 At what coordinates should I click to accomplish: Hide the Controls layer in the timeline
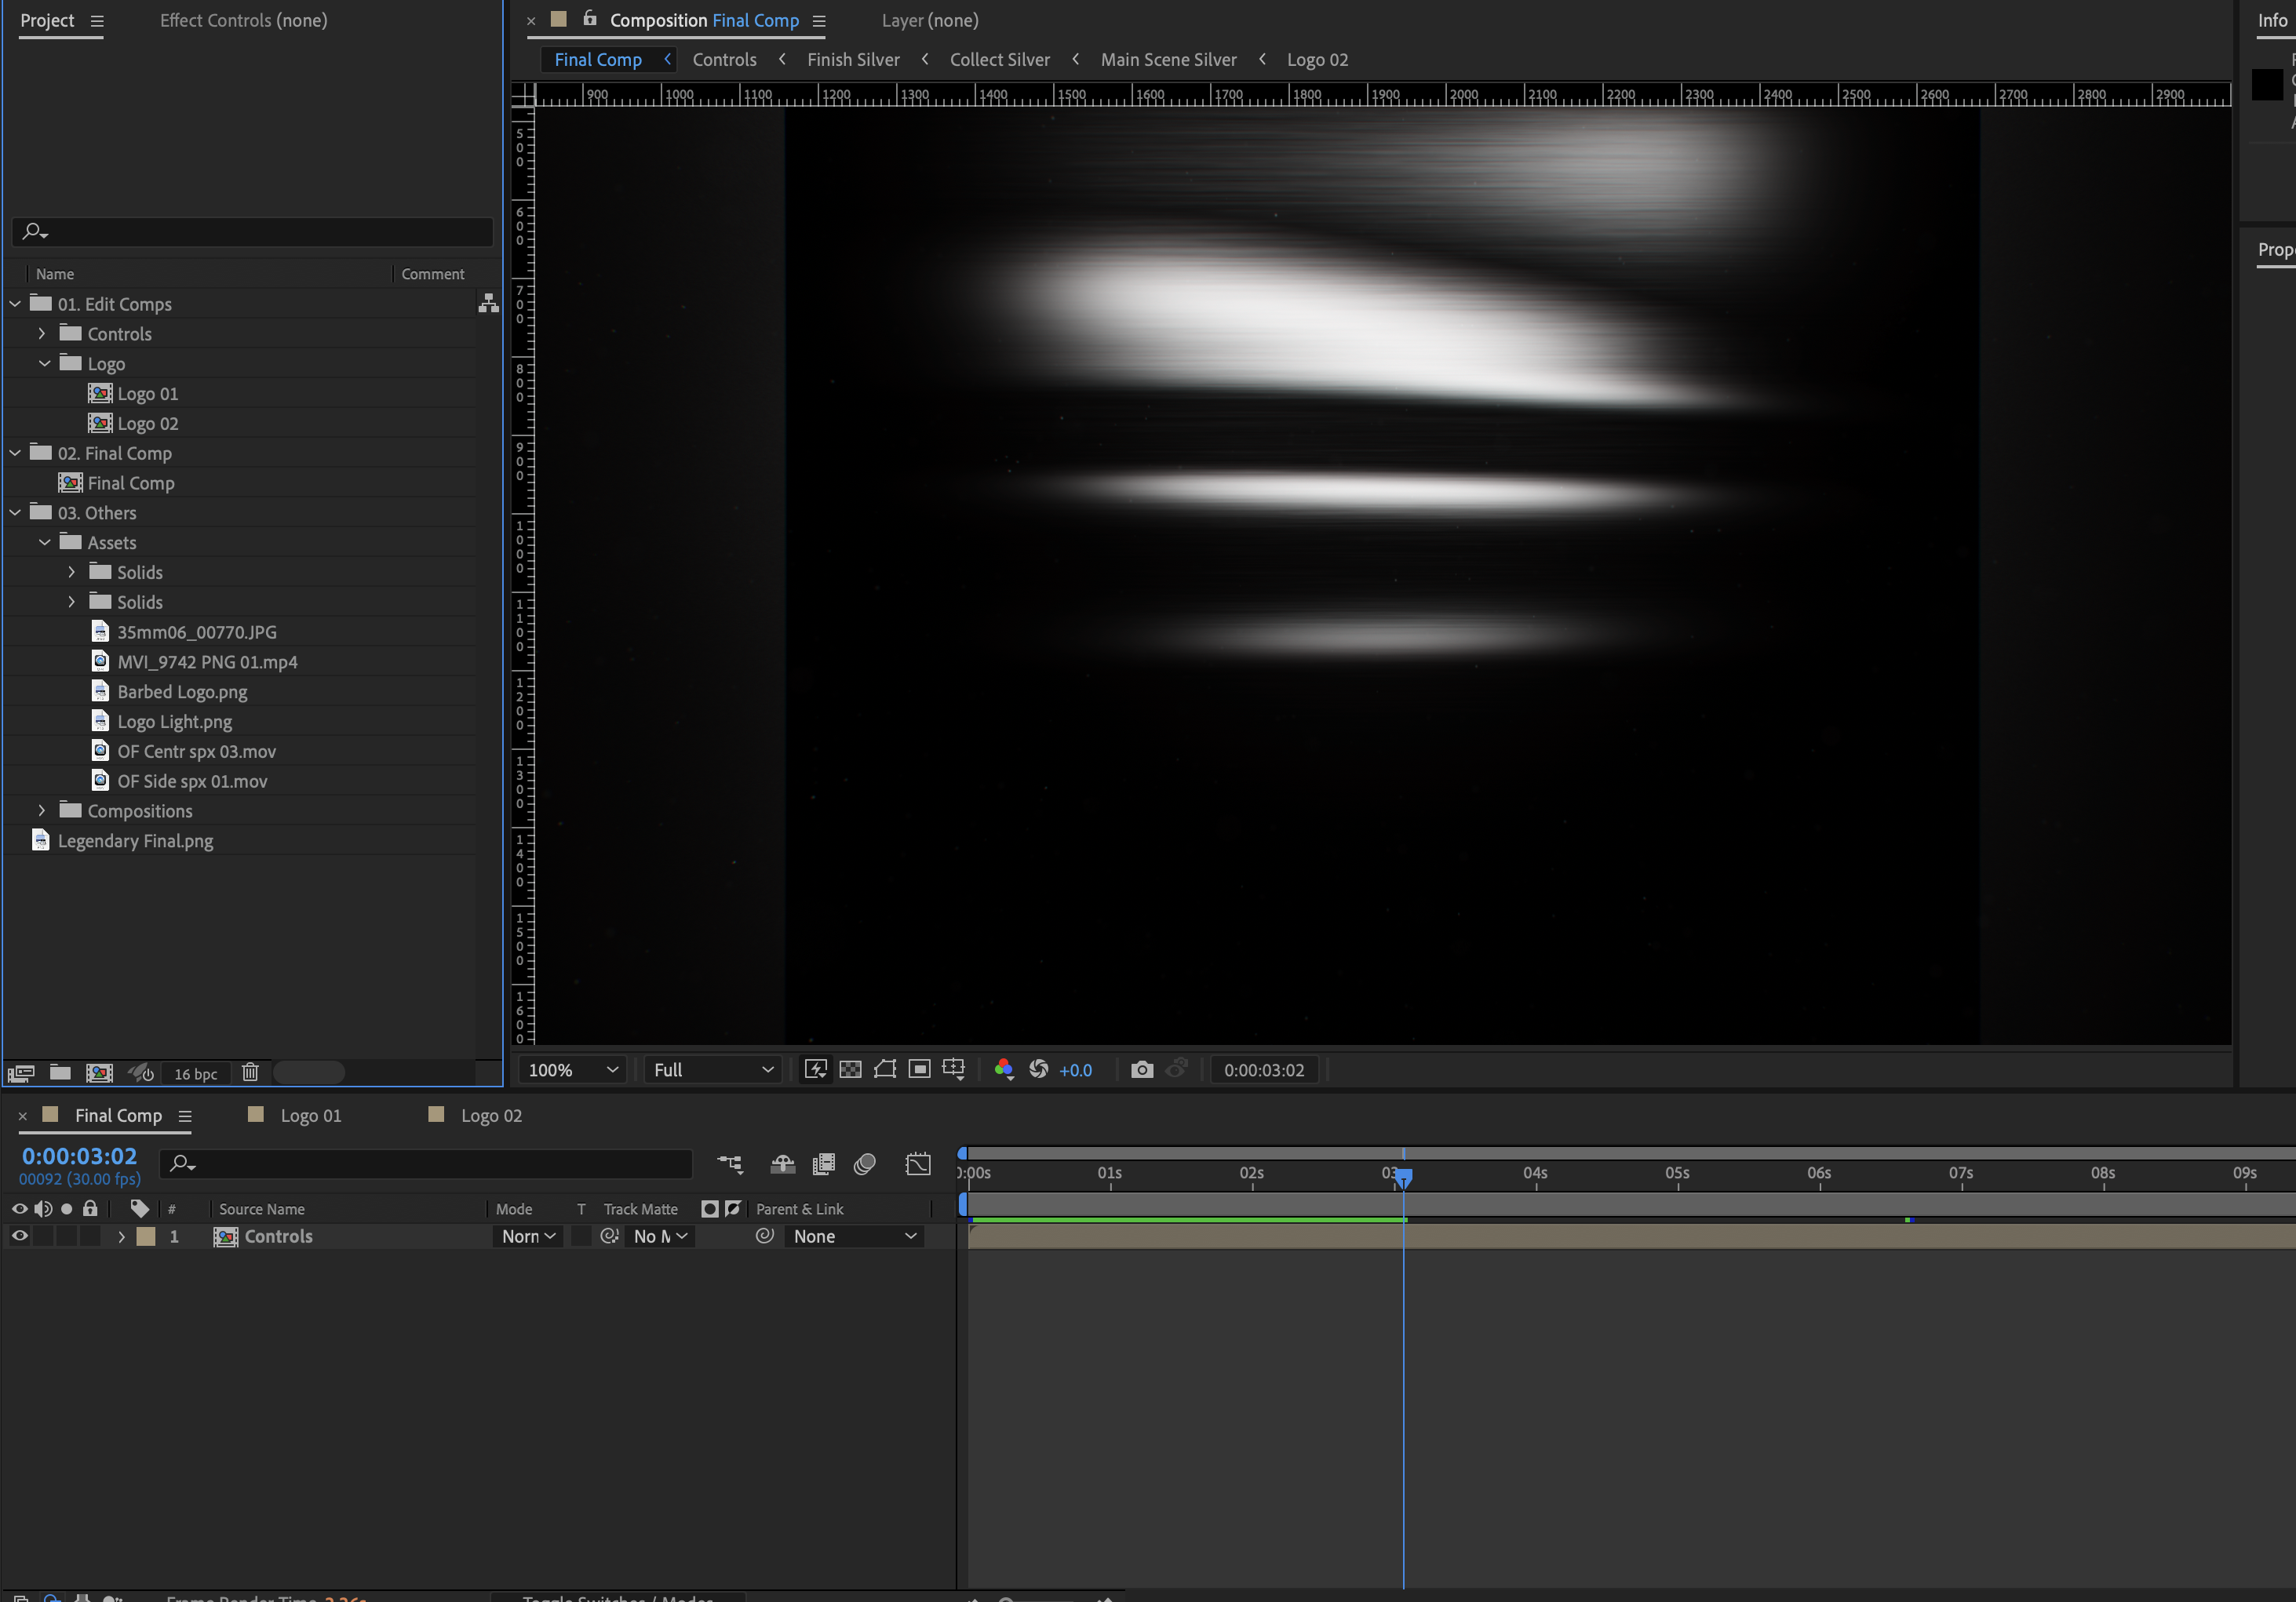pos(18,1236)
